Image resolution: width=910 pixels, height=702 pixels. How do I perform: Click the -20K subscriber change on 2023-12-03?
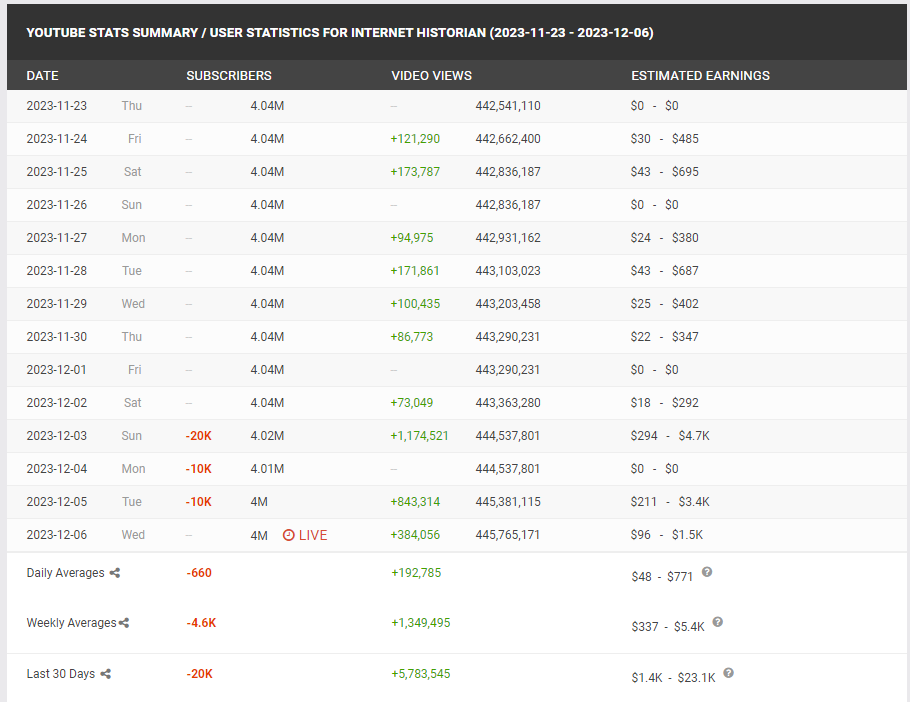[198, 436]
